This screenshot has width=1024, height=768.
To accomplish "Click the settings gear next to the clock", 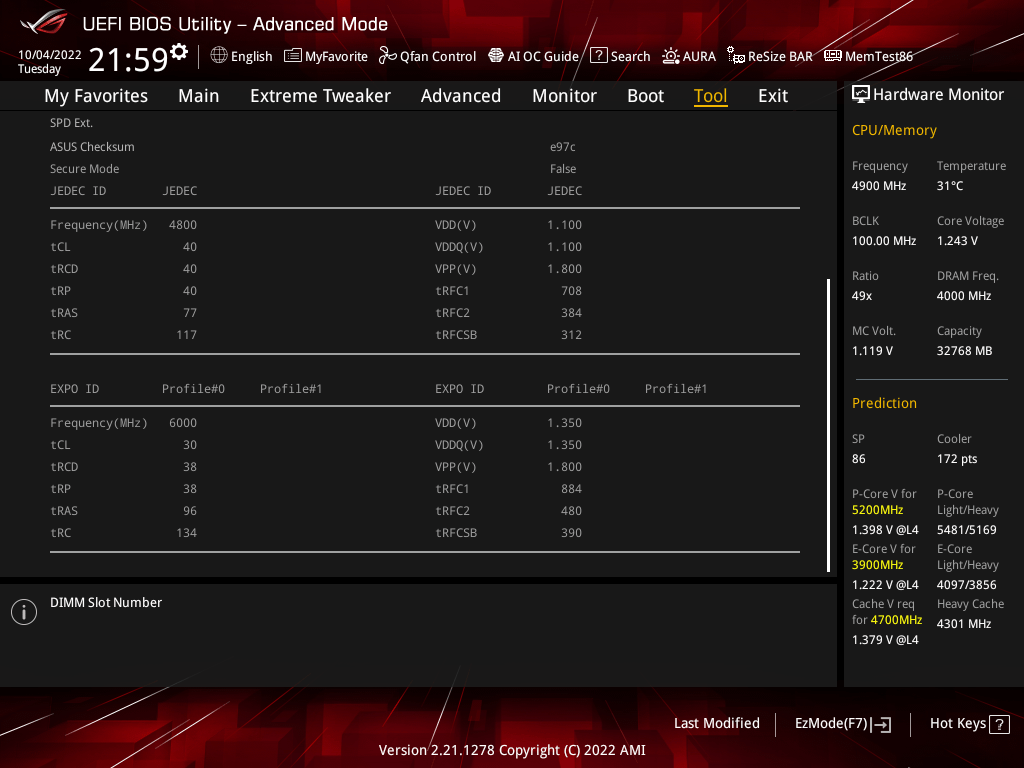I will [x=179, y=52].
